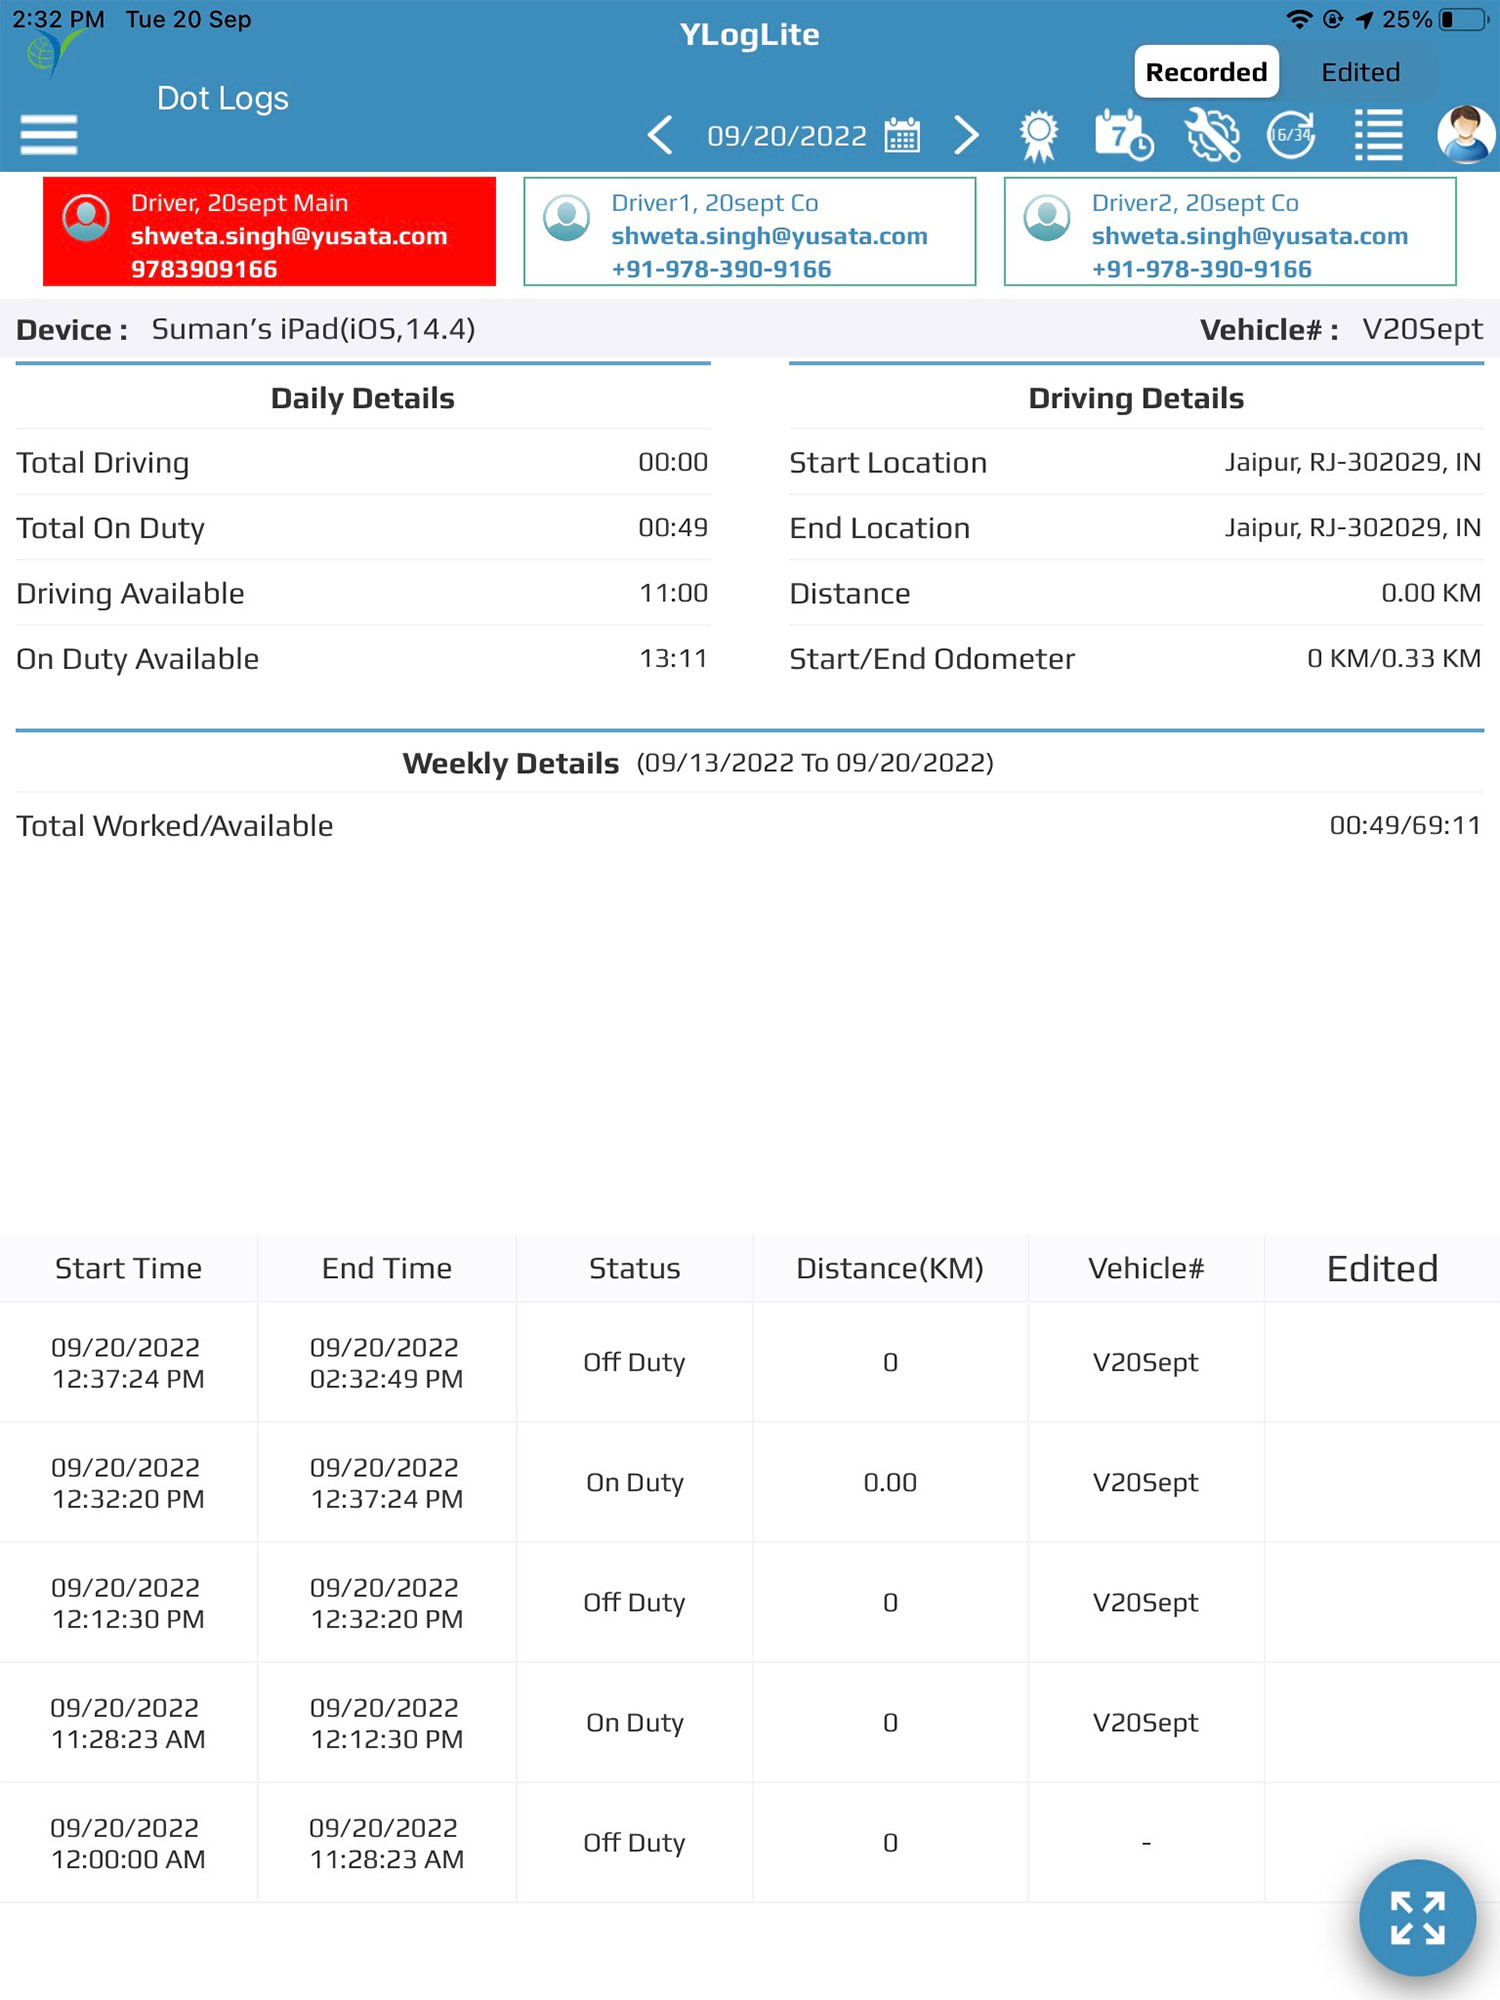Tap the Daily Details heading
This screenshot has width=1500, height=2000.
pyautogui.click(x=362, y=398)
